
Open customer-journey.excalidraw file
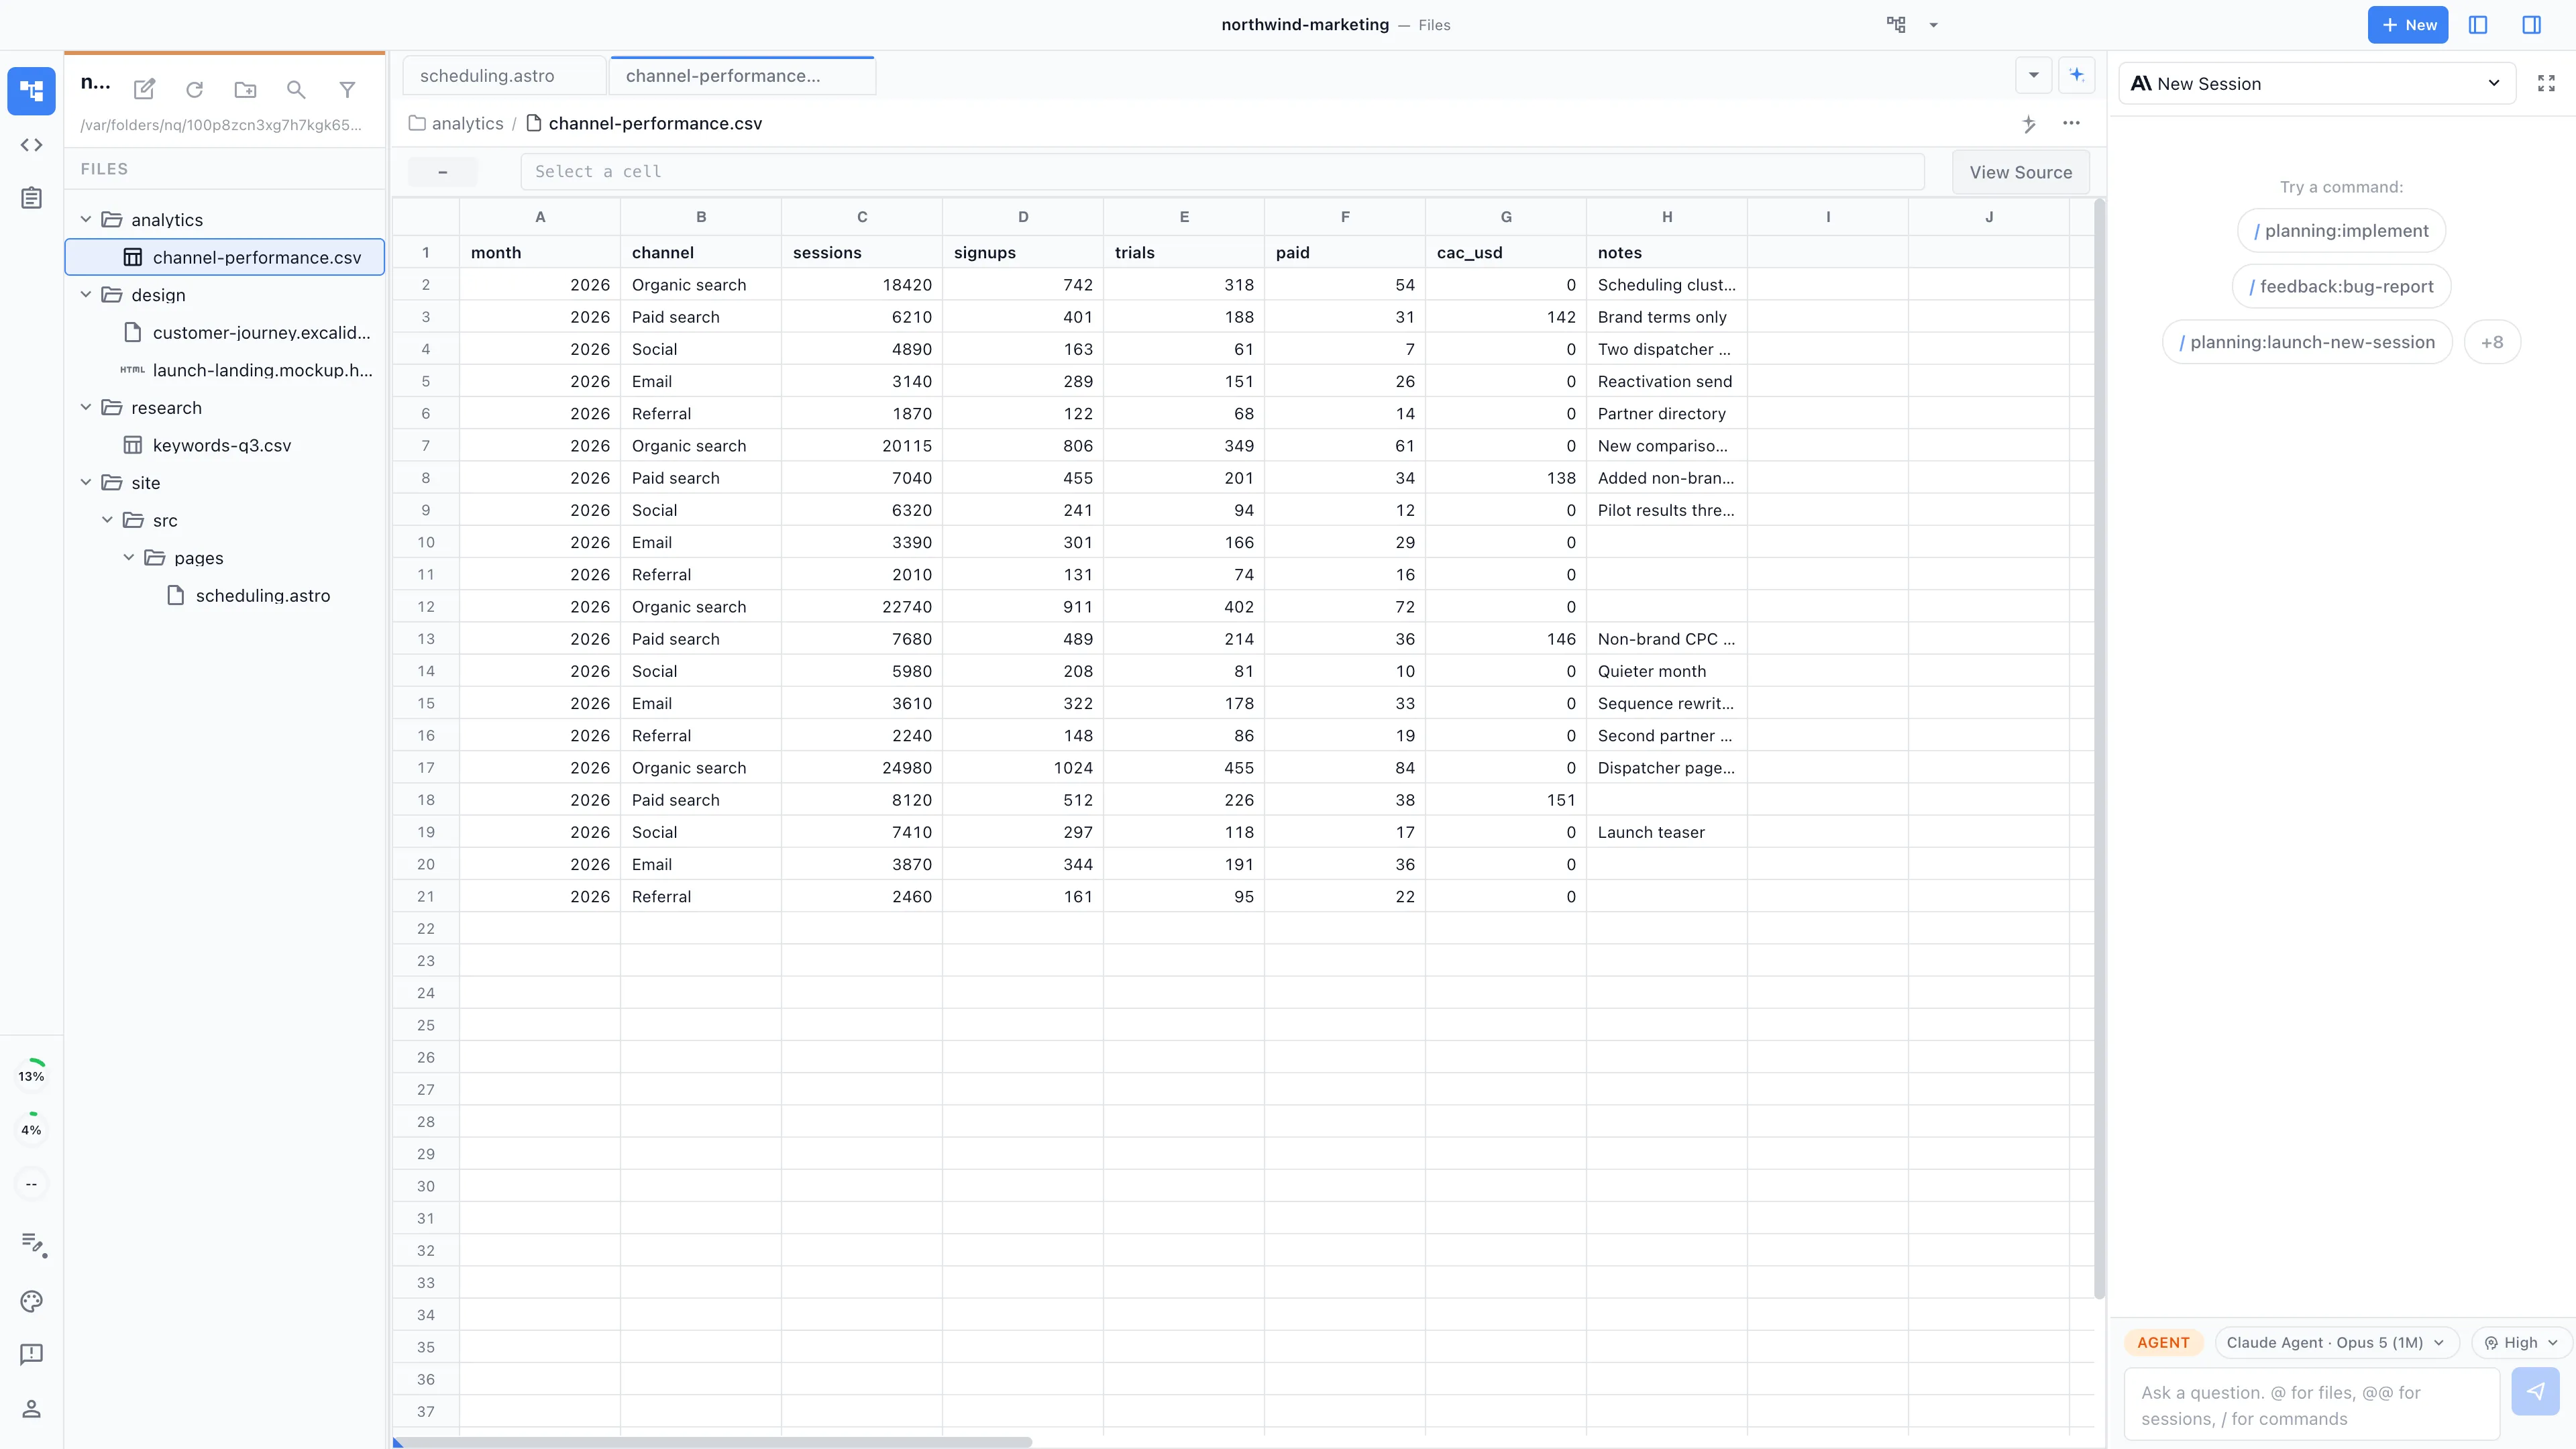225,332
